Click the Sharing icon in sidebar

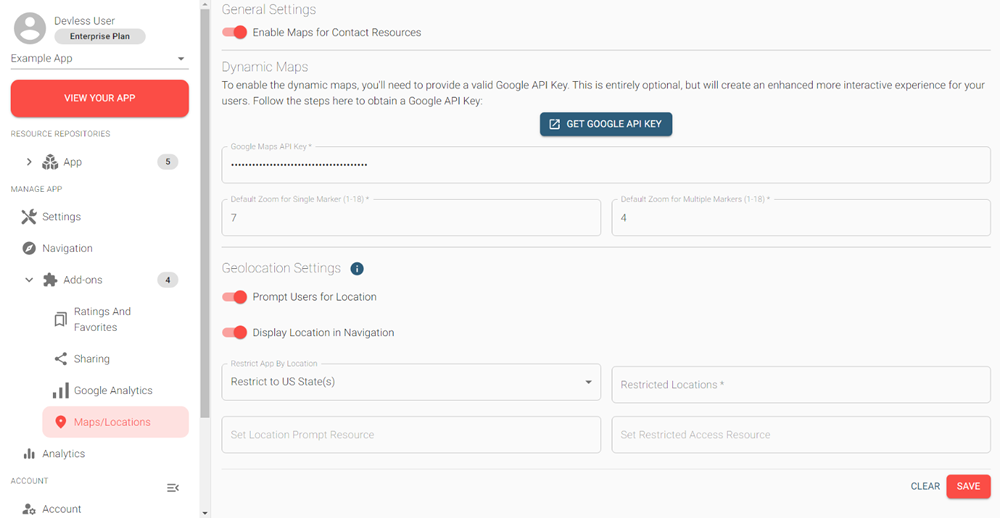click(x=61, y=359)
